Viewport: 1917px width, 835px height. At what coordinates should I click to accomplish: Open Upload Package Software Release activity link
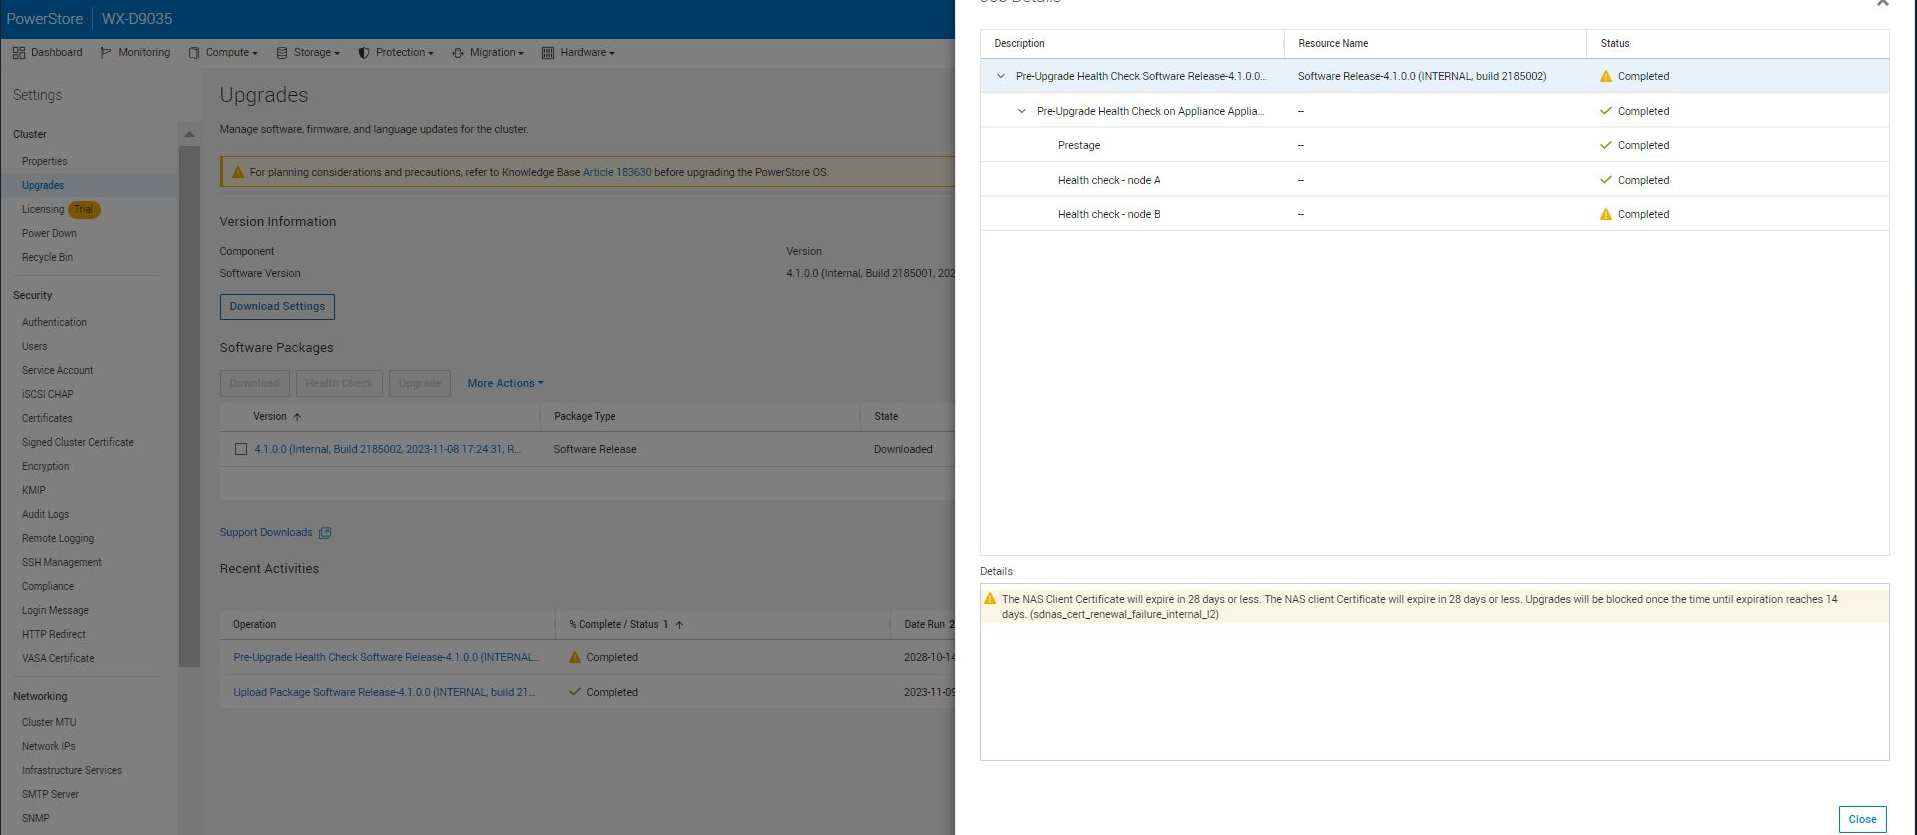pyautogui.click(x=384, y=692)
